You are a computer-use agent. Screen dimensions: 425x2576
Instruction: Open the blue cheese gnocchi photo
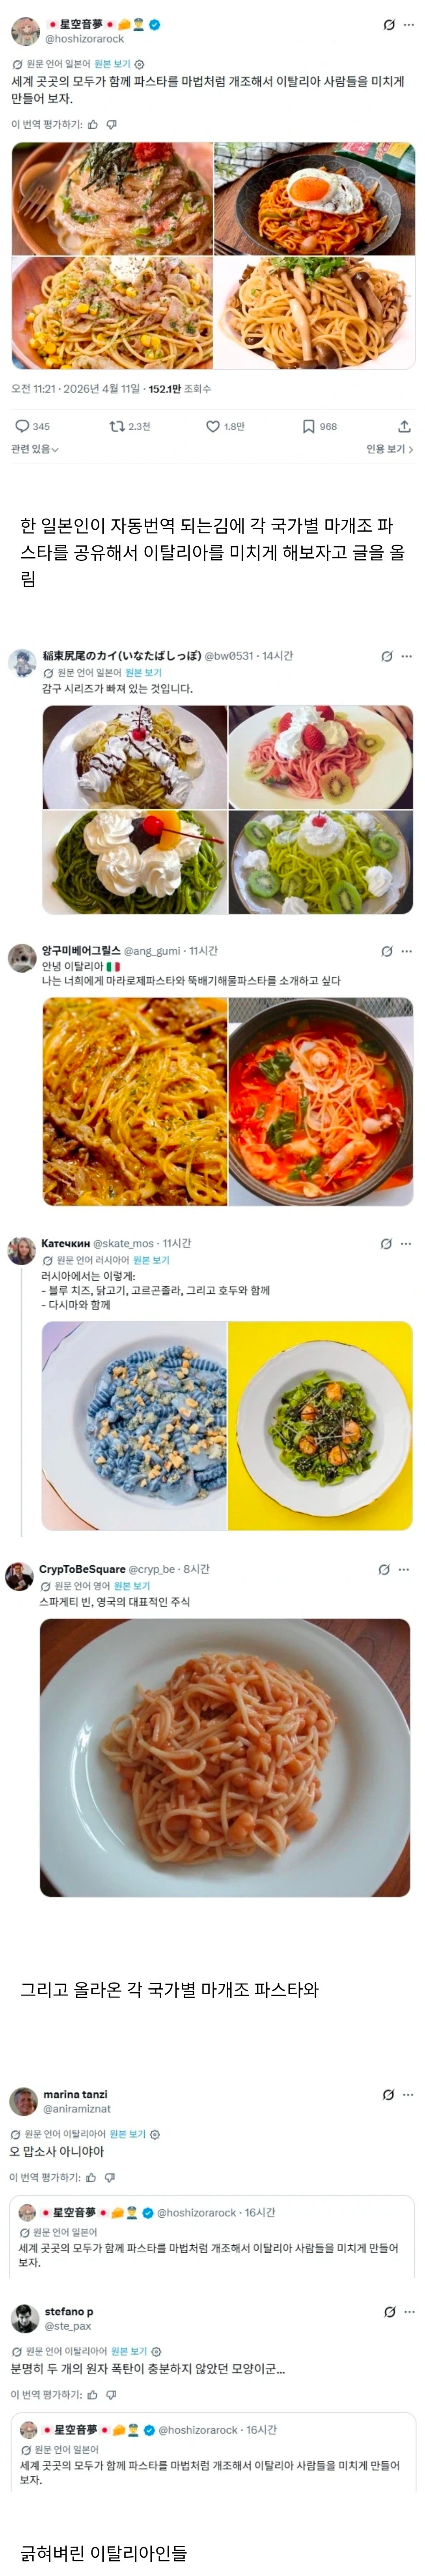(x=134, y=1425)
